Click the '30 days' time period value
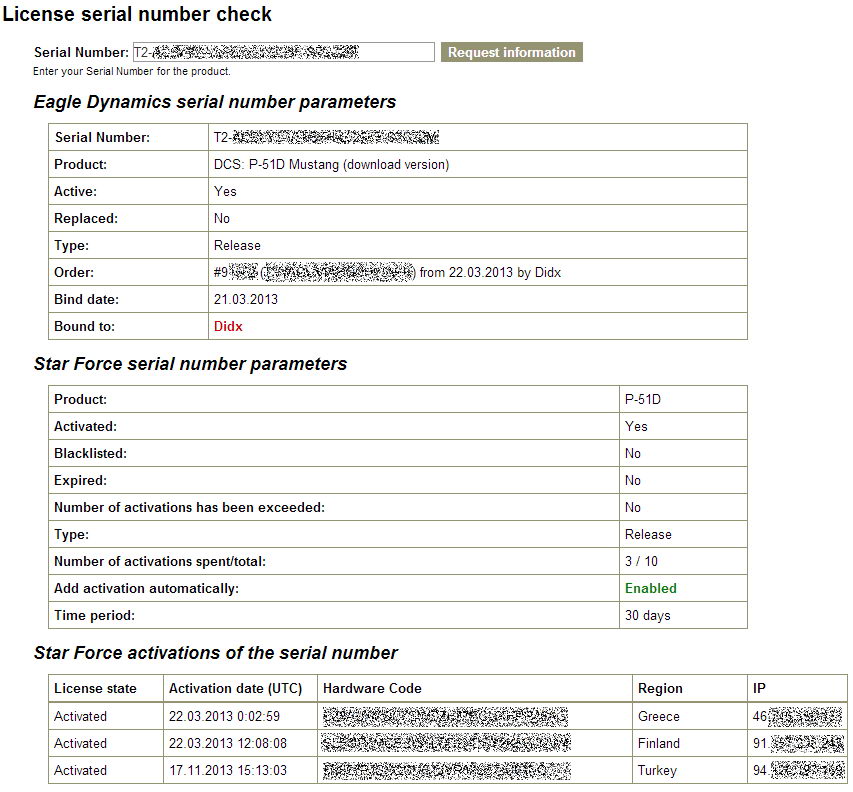 pyautogui.click(x=647, y=616)
